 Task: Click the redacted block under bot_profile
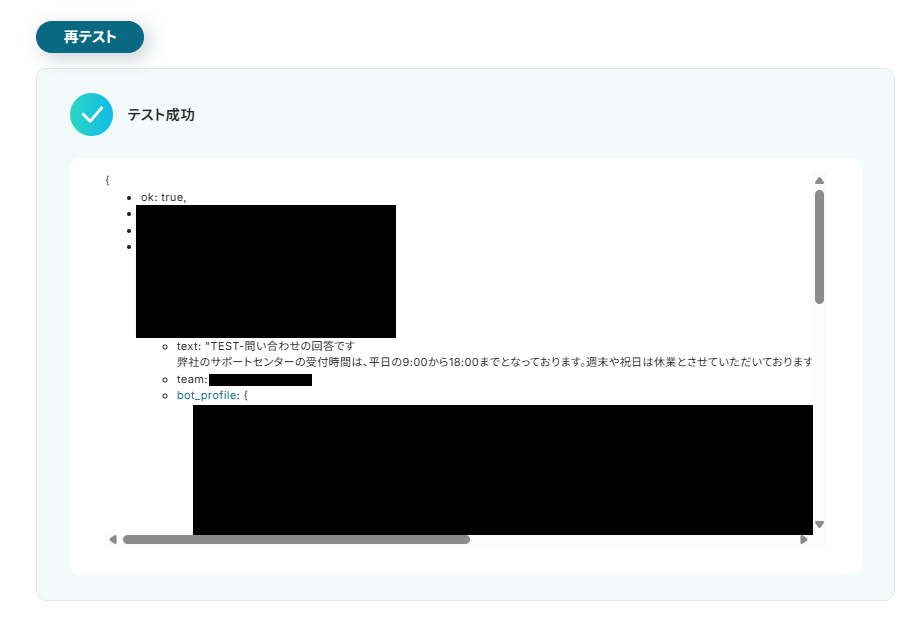(x=503, y=470)
